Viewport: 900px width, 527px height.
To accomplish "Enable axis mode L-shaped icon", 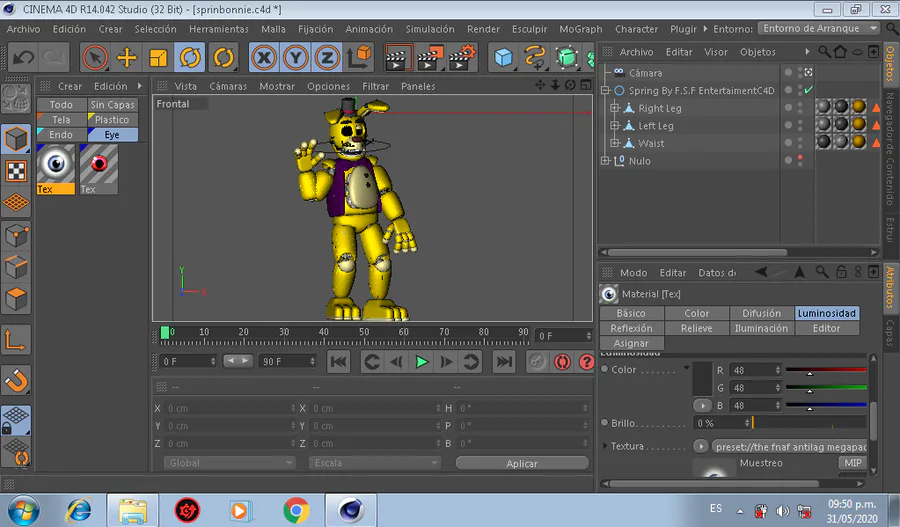I will click(15, 340).
